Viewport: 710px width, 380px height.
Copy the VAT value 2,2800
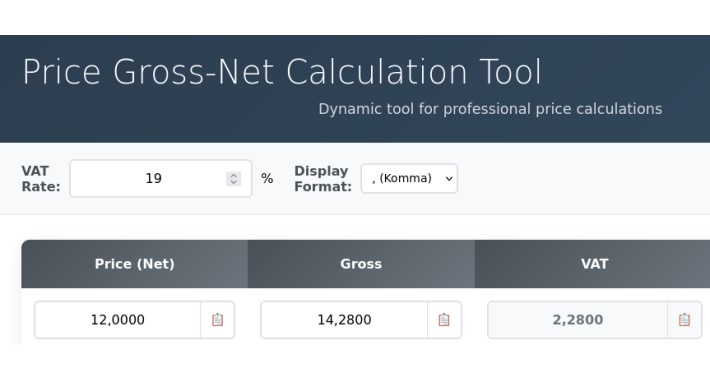click(x=684, y=320)
